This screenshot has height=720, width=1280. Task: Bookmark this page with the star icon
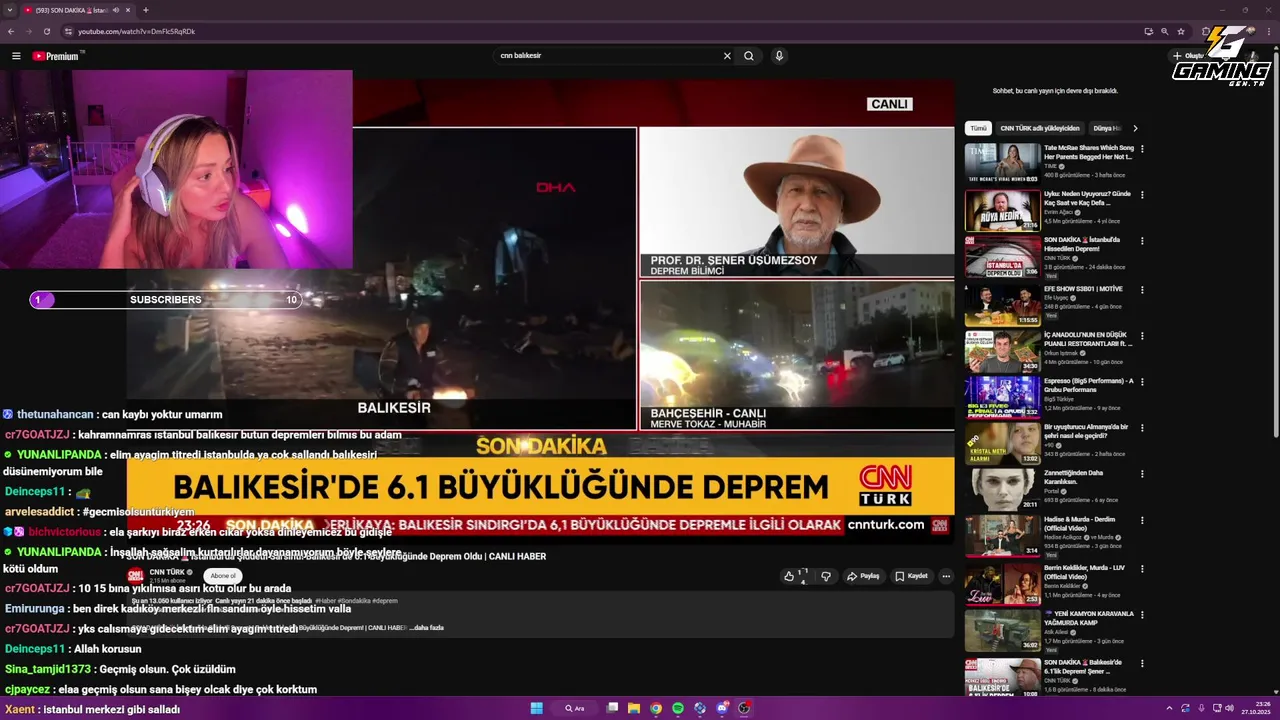pyautogui.click(x=1180, y=31)
